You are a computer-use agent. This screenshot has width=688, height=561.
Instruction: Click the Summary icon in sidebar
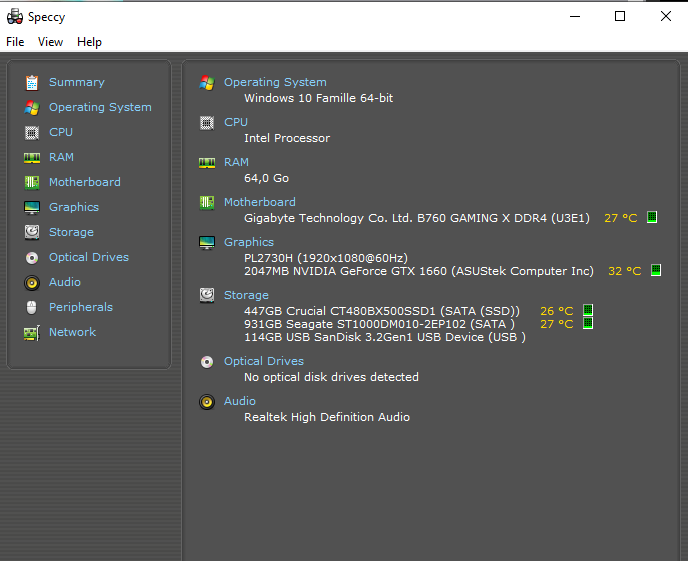point(32,82)
